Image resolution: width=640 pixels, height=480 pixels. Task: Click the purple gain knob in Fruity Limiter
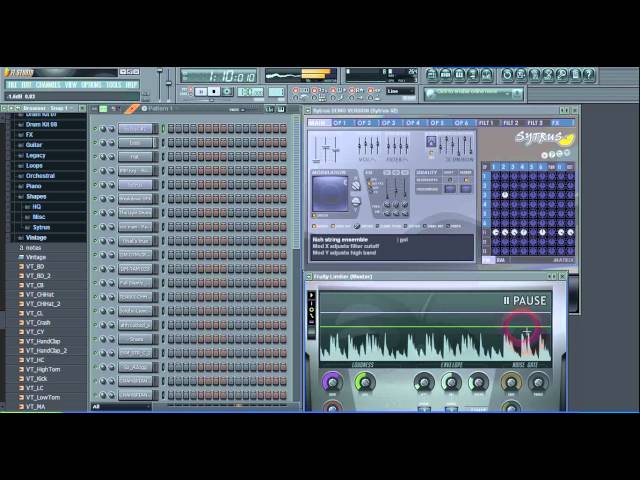pyautogui.click(x=333, y=382)
